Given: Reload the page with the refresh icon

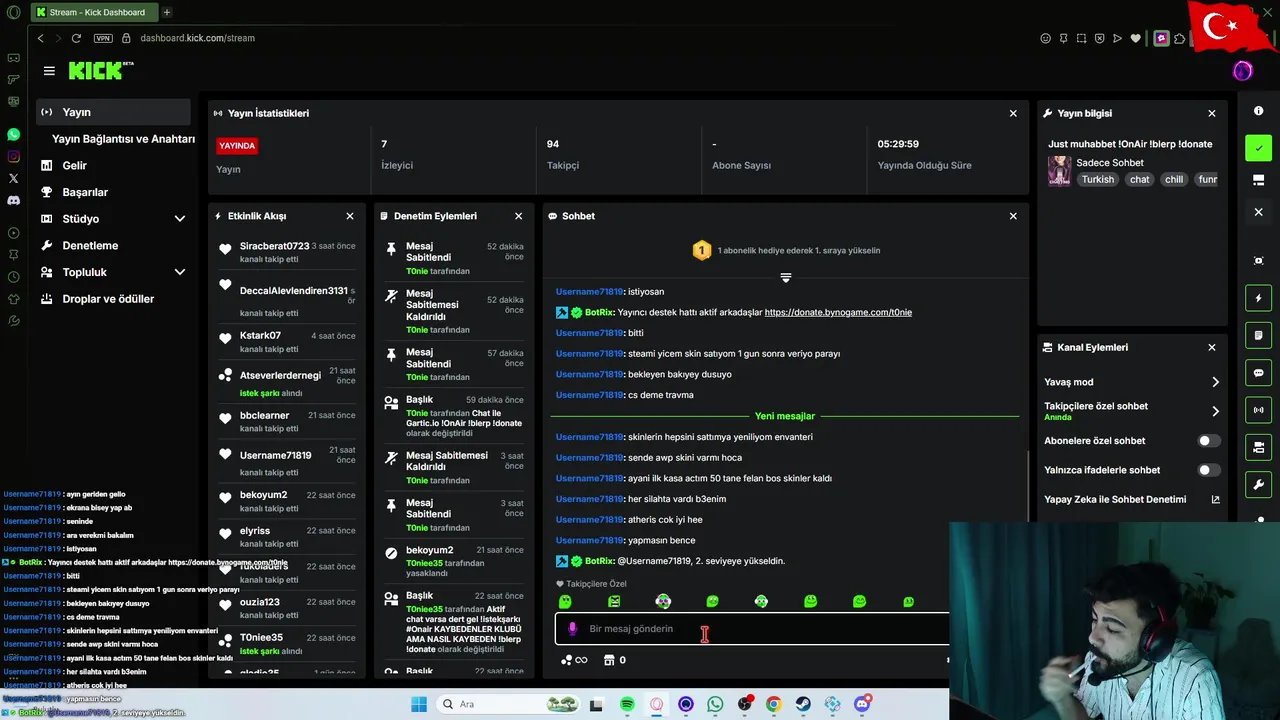Looking at the screenshot, I should pos(76,38).
